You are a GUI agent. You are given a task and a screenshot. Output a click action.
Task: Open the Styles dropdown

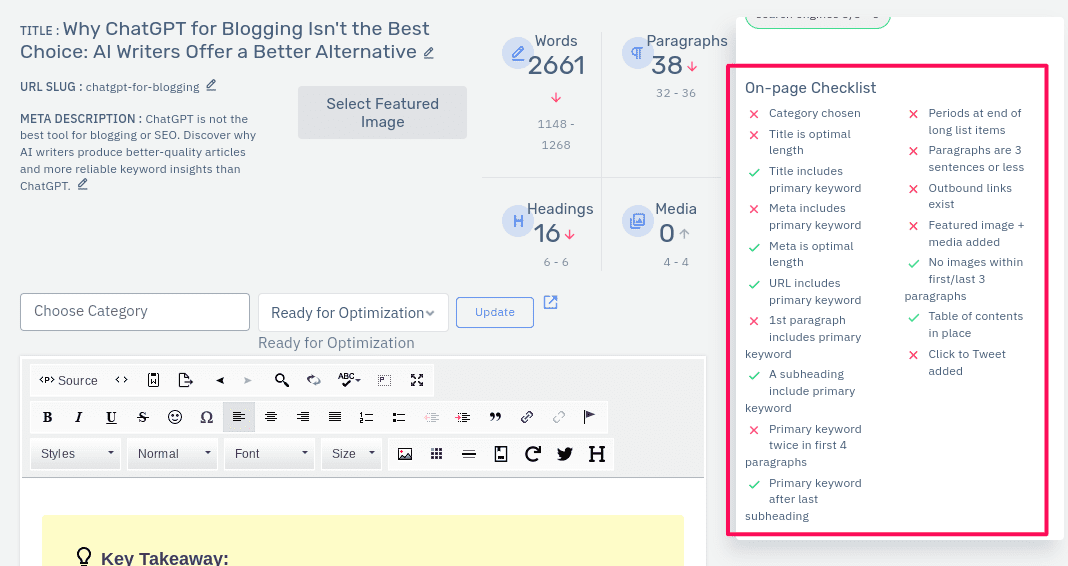click(x=76, y=454)
